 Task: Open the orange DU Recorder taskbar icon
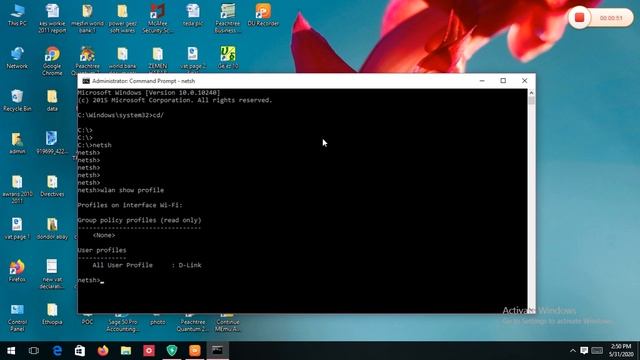coord(195,351)
